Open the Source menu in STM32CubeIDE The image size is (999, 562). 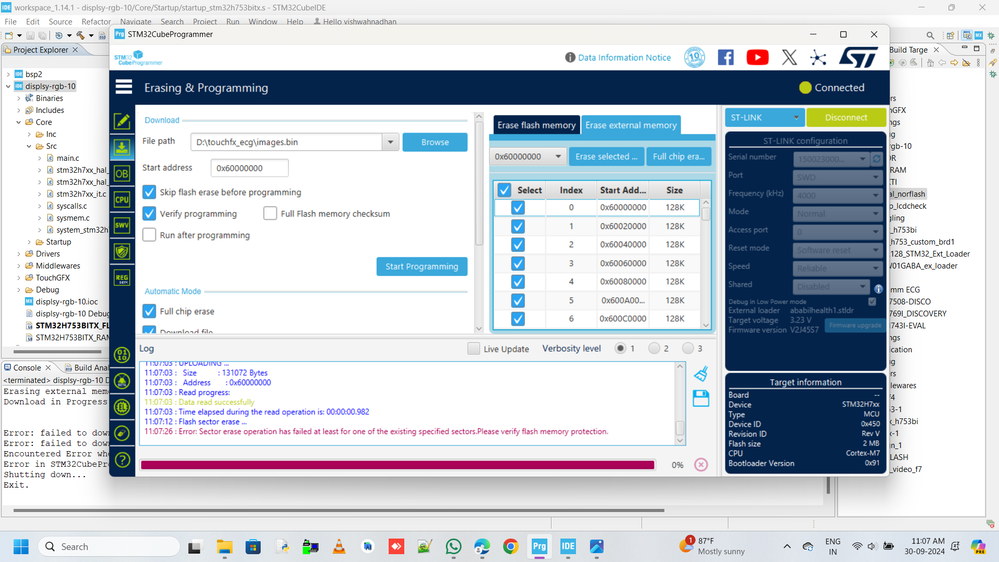point(61,22)
